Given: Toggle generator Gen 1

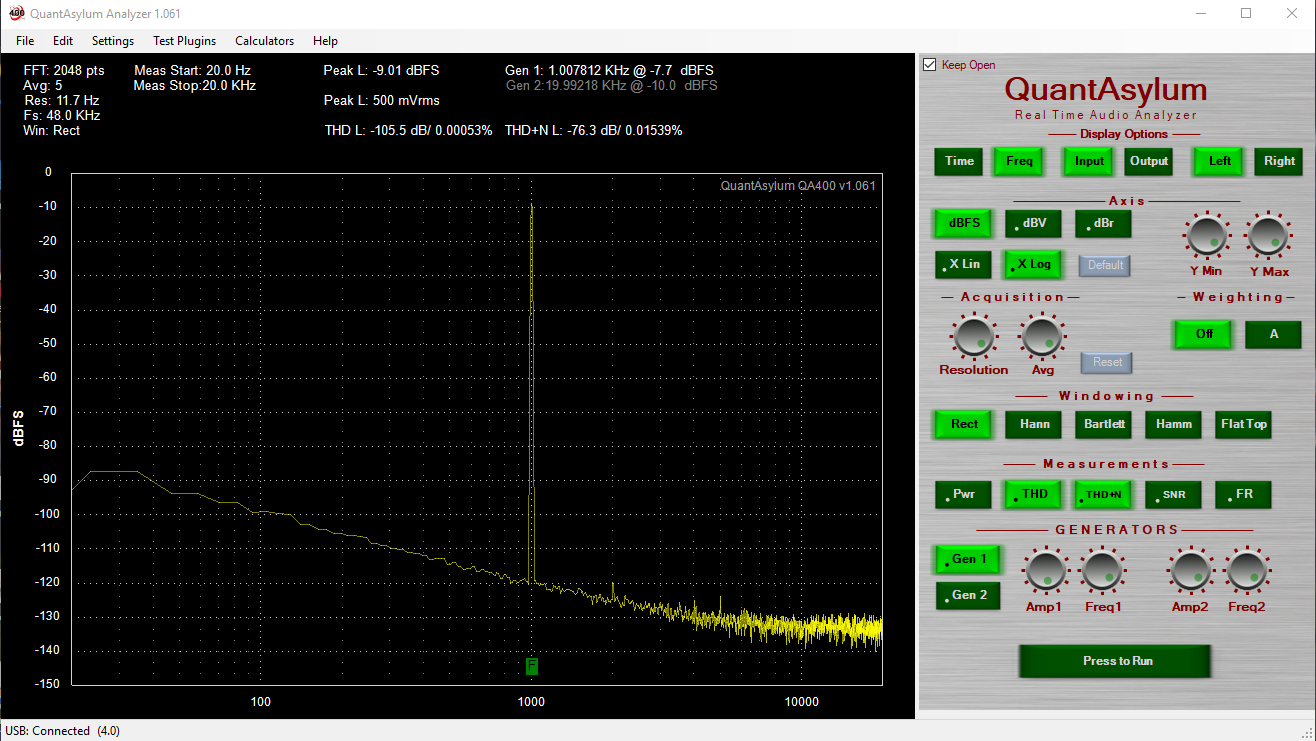Looking at the screenshot, I should (969, 560).
